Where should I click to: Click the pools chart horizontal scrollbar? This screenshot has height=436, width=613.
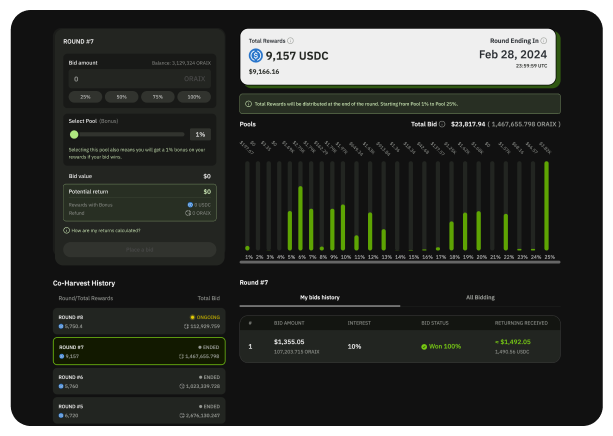click(400, 262)
